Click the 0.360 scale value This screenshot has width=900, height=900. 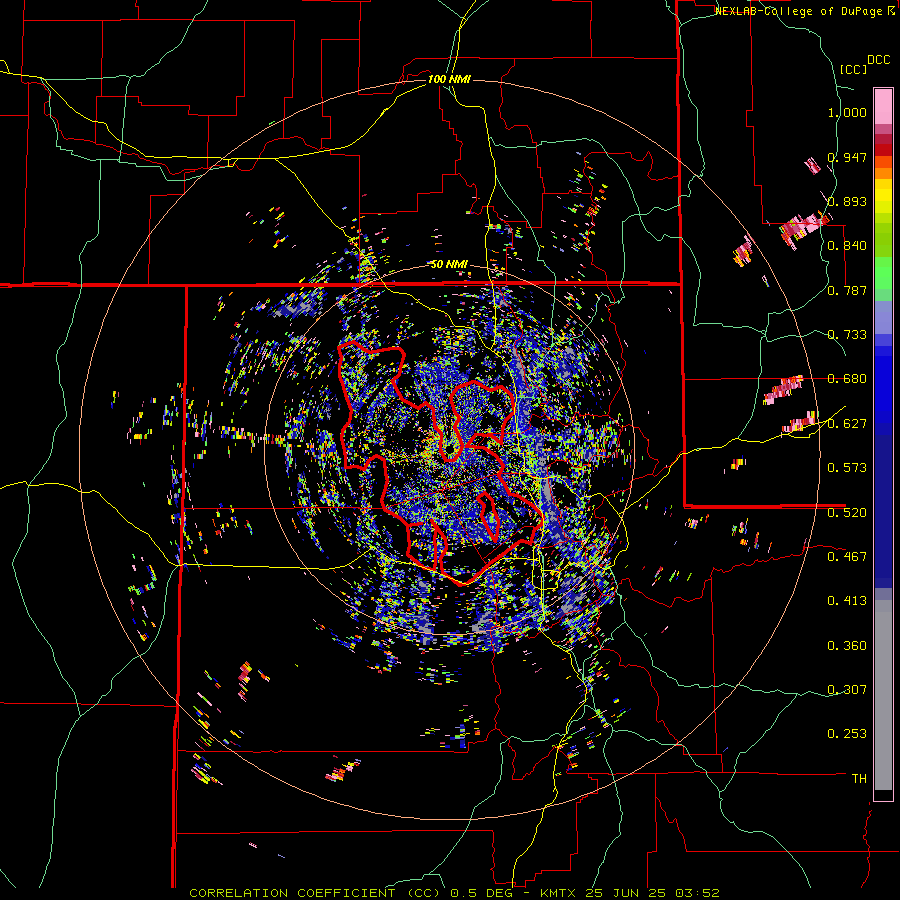pyautogui.click(x=847, y=646)
